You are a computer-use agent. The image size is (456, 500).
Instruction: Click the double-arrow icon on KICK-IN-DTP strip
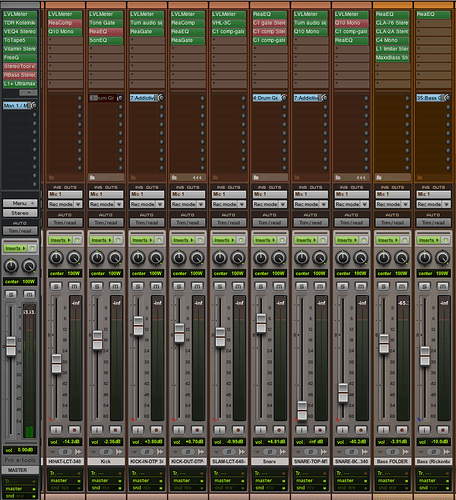point(160,452)
